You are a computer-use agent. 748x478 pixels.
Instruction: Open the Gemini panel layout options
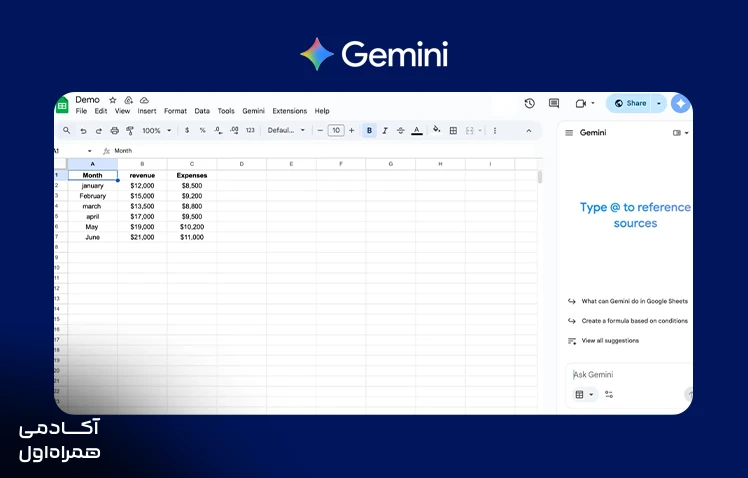(x=680, y=133)
